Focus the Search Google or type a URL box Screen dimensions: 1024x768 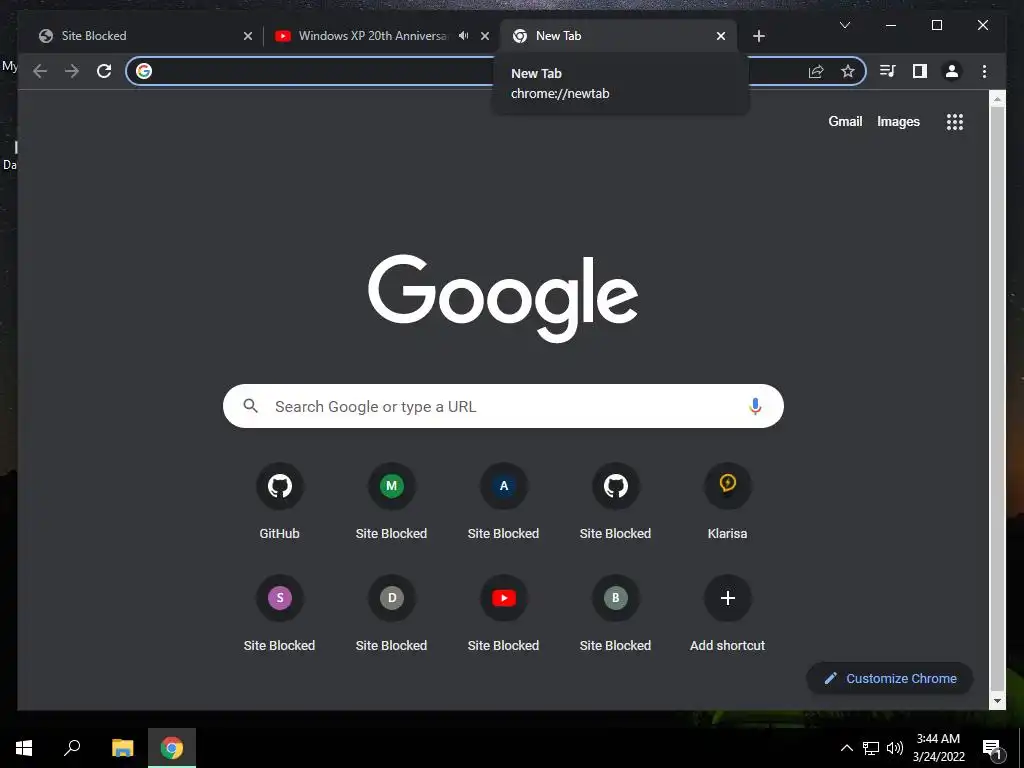[x=503, y=406]
